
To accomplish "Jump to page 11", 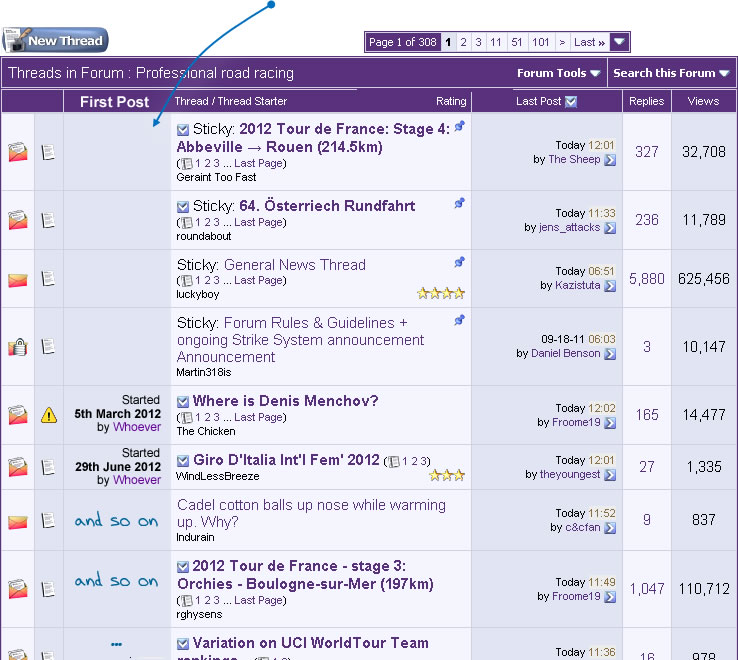I will click(496, 42).
